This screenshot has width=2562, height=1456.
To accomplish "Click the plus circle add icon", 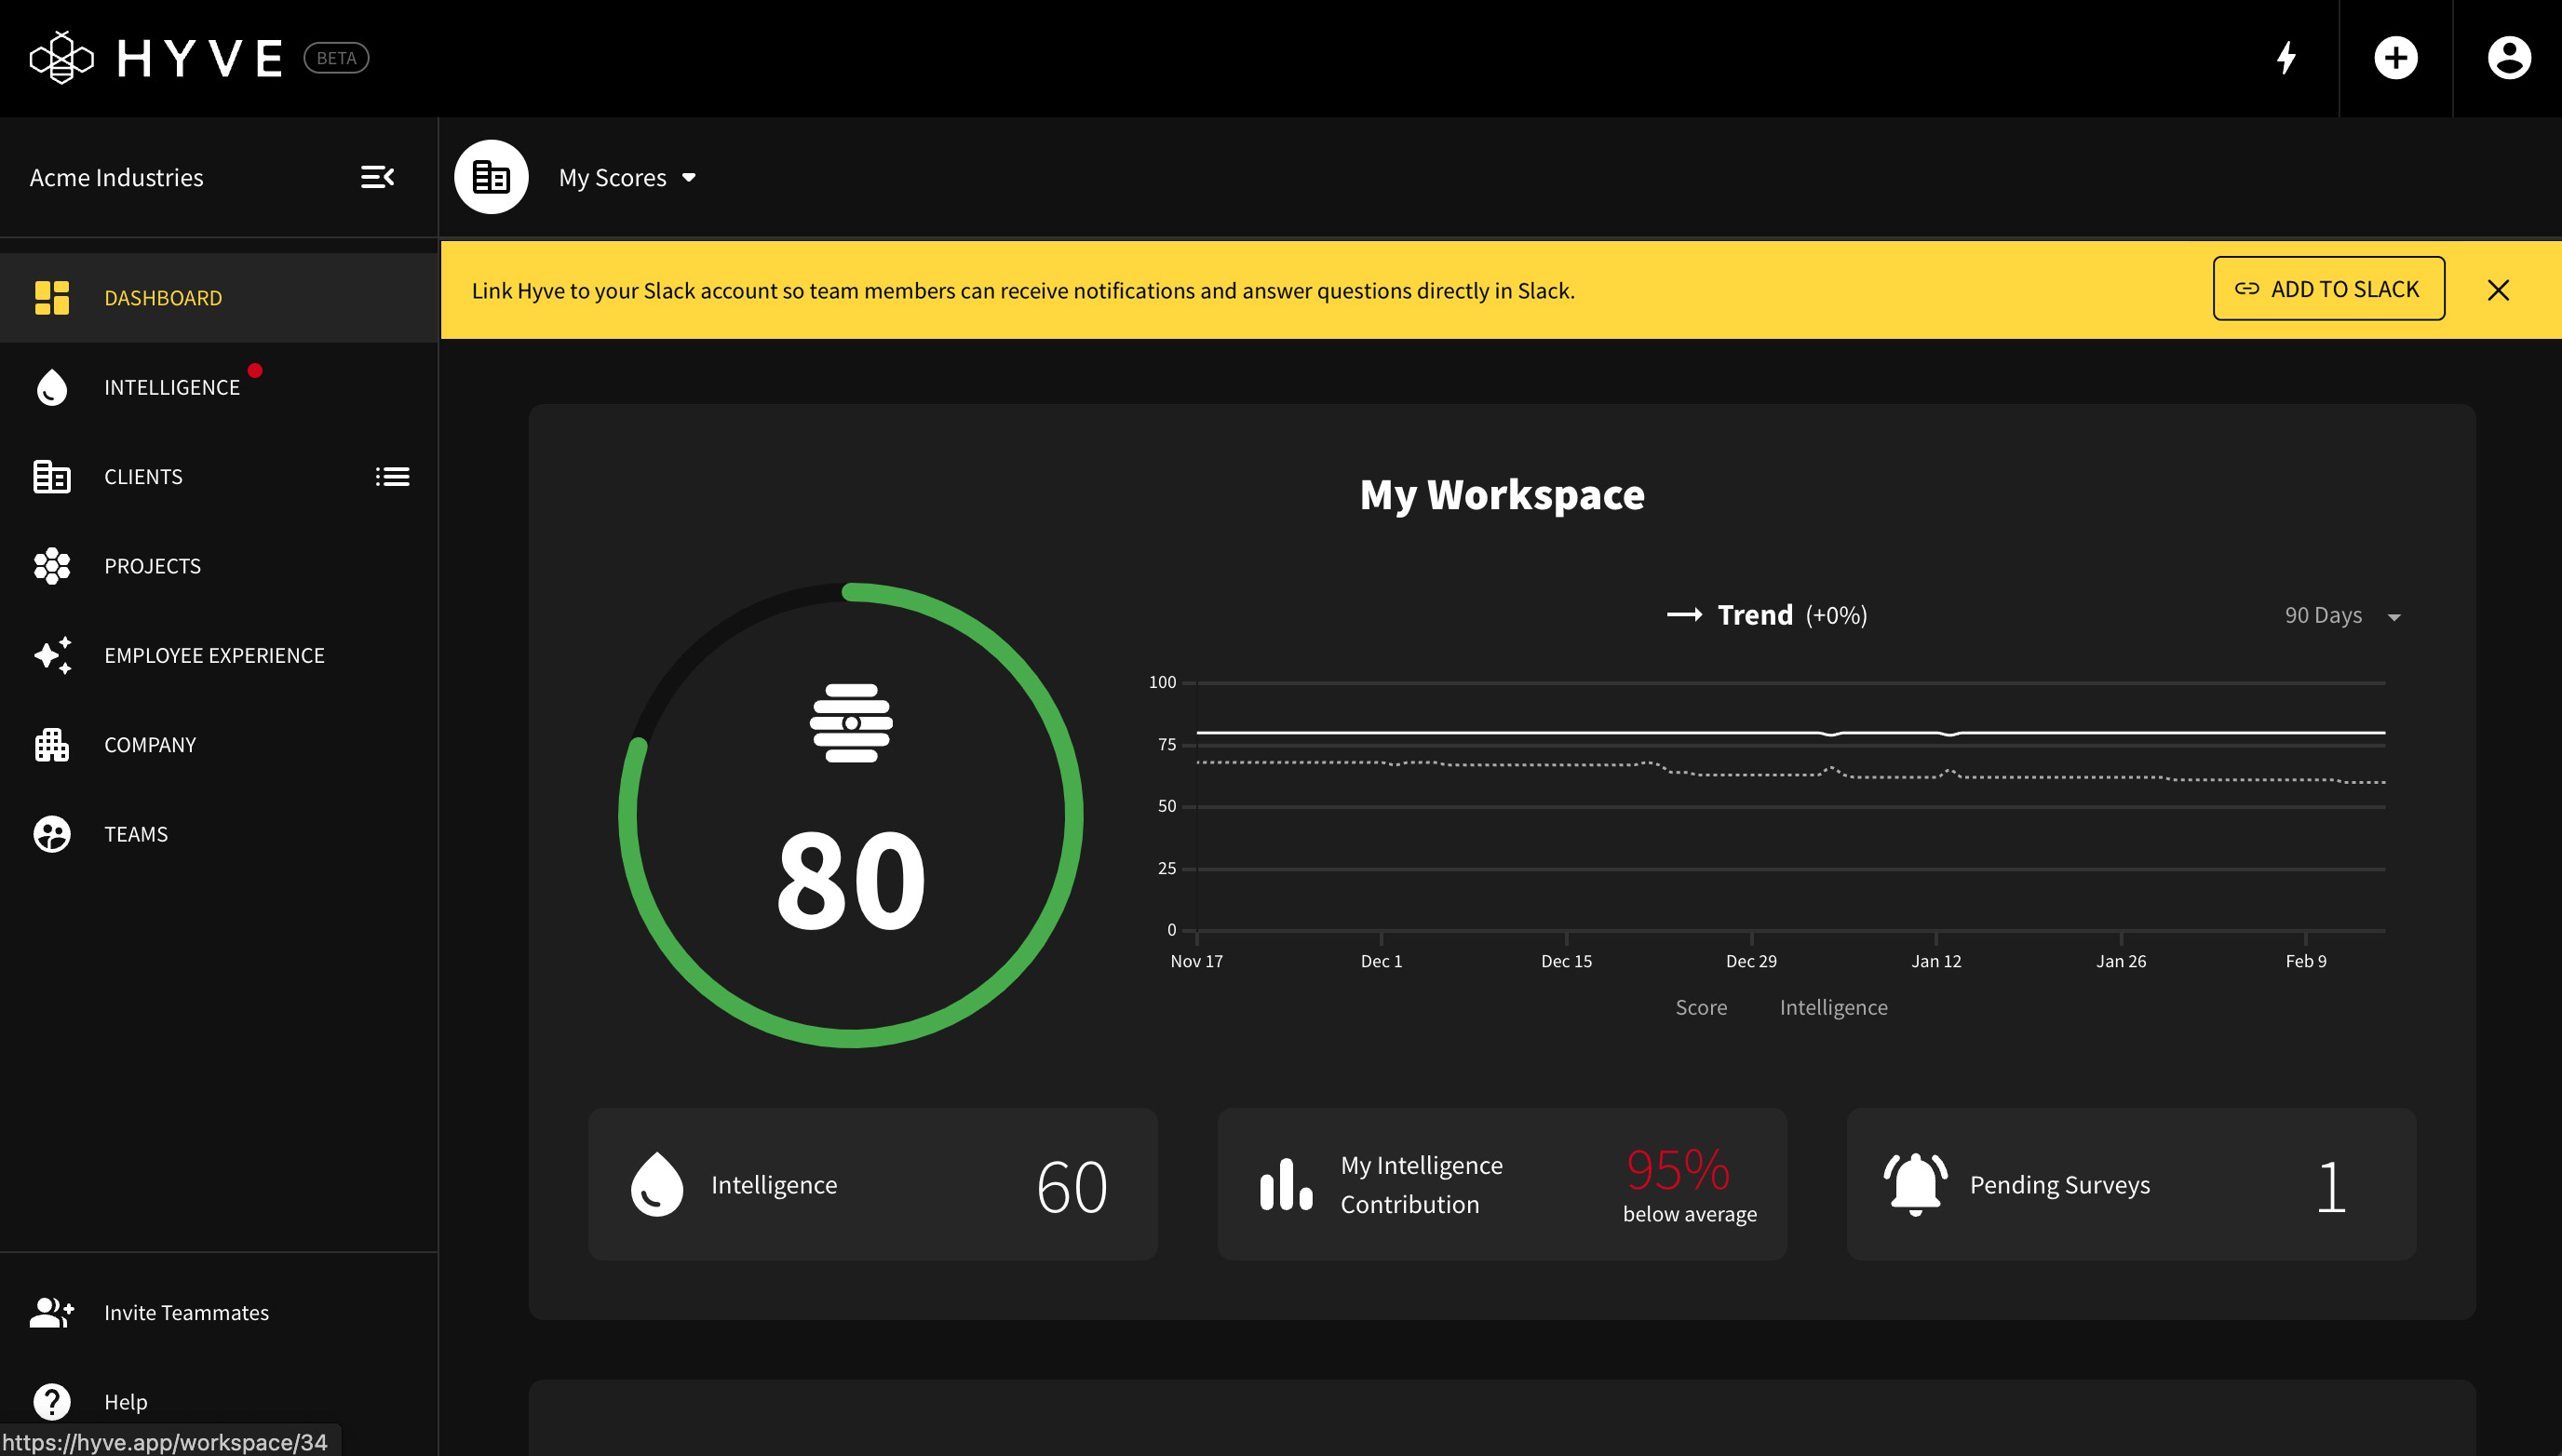I will [x=2396, y=58].
